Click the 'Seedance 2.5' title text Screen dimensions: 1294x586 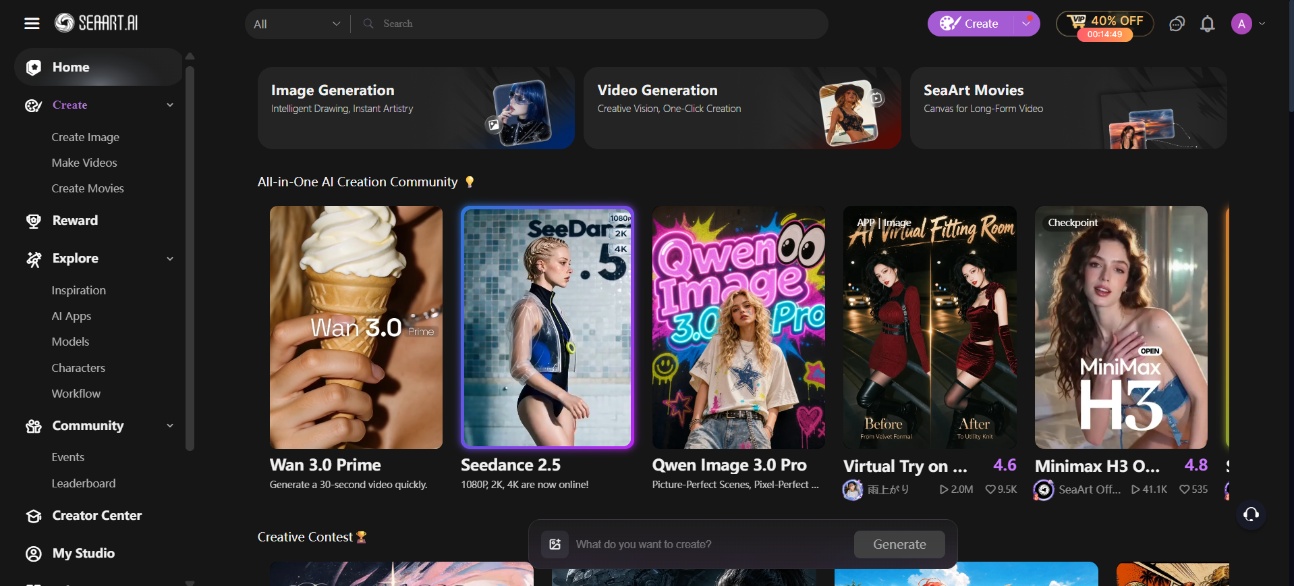[511, 465]
